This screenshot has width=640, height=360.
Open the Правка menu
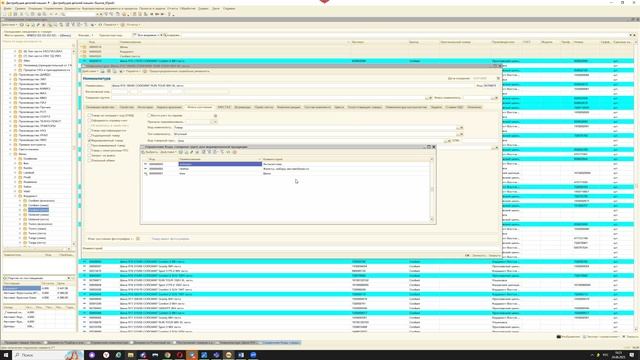[x=20, y=8]
